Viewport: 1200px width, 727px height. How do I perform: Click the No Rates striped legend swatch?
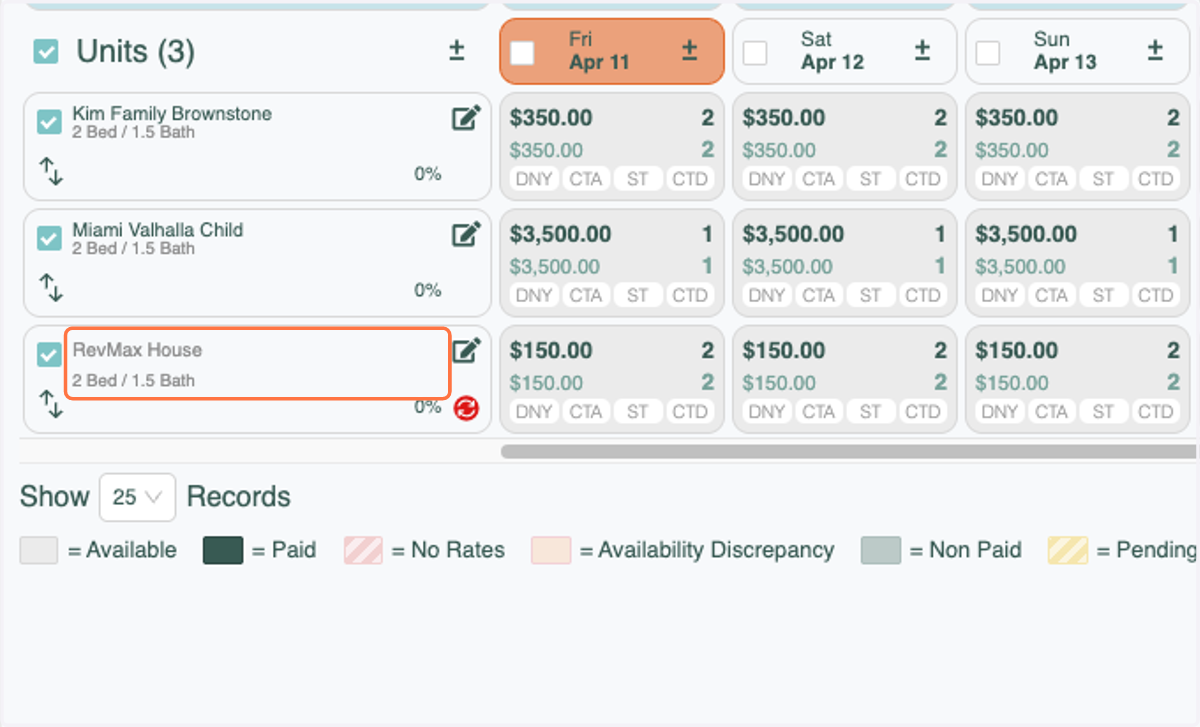364,550
